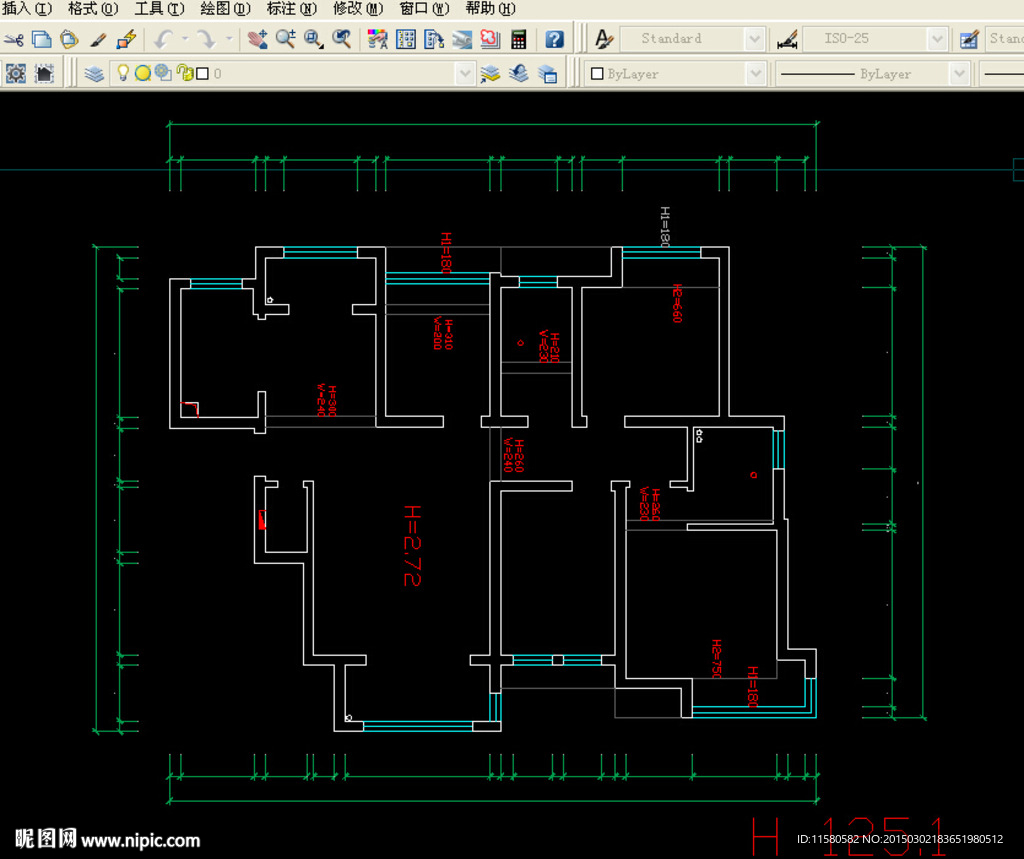Activate the Pan realtime hand tool

click(x=257, y=40)
